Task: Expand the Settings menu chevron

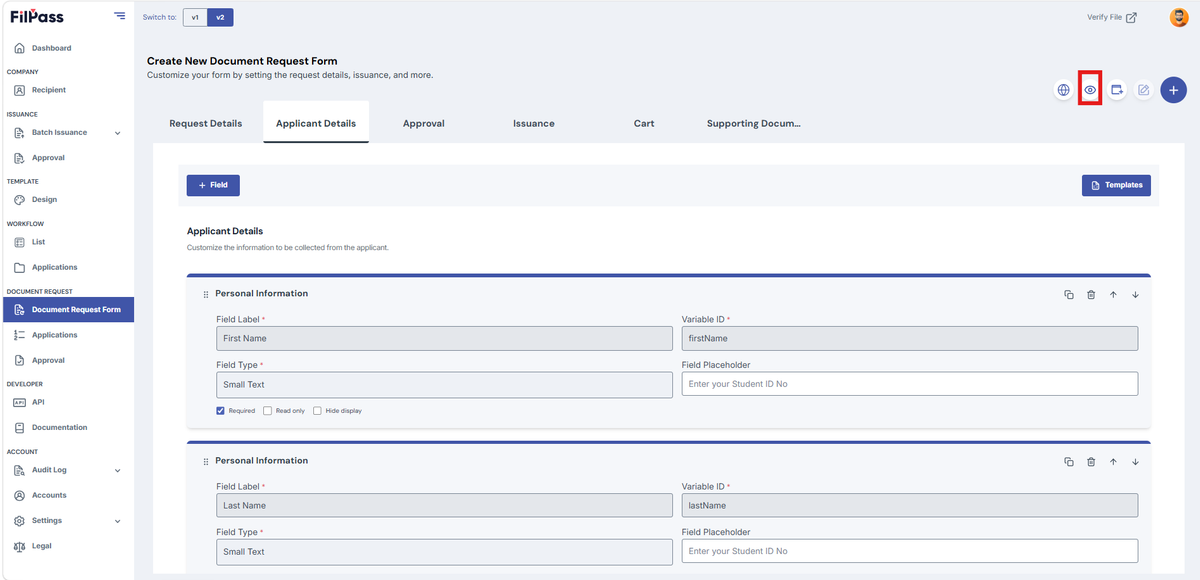Action: coord(118,521)
